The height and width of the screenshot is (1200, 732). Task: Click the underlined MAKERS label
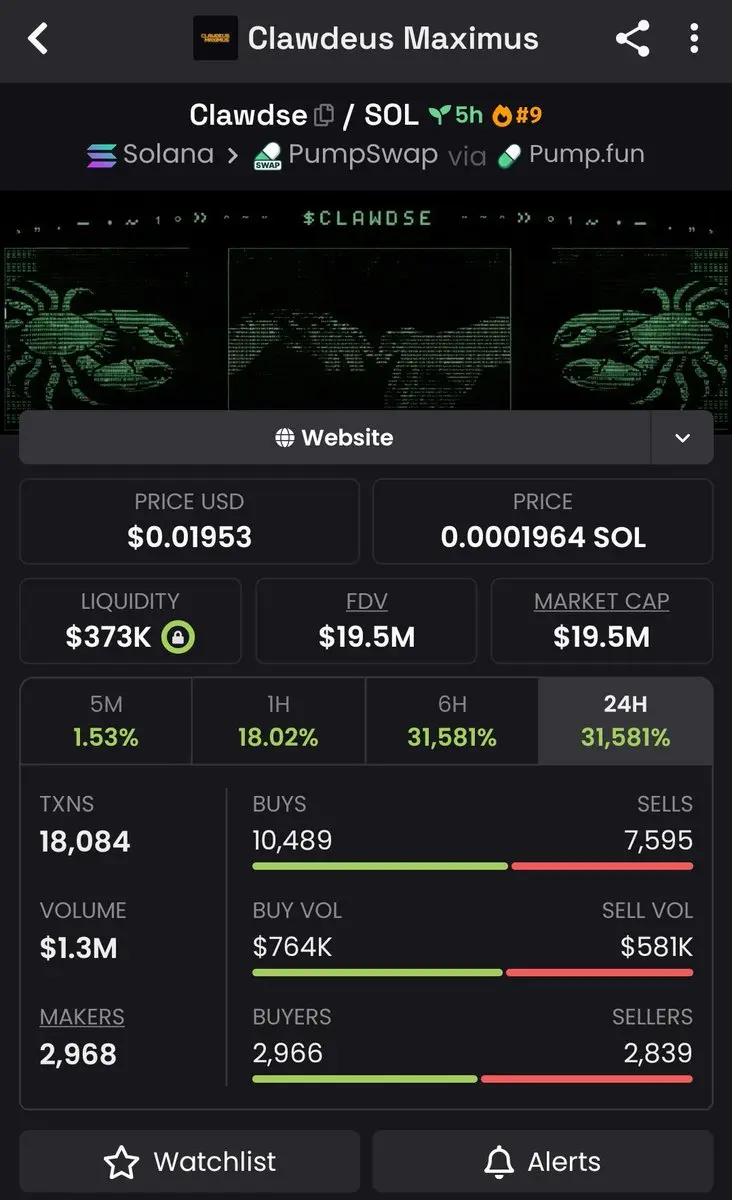click(x=82, y=1017)
